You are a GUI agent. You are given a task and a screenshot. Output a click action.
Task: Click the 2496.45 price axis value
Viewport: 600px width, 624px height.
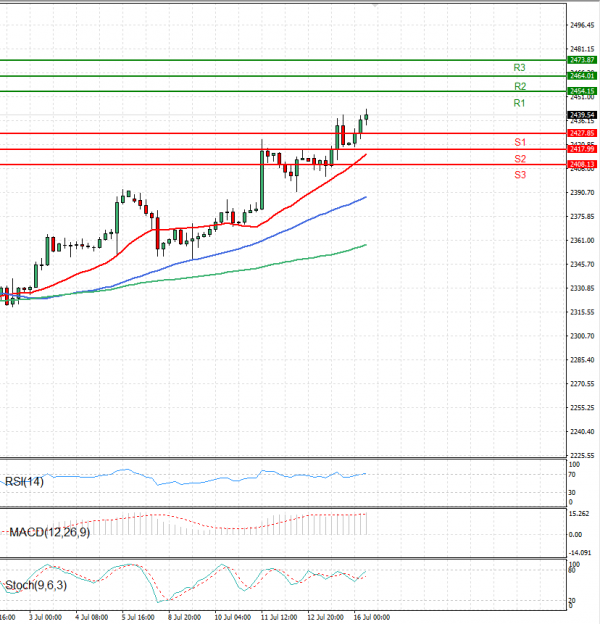tap(582, 25)
